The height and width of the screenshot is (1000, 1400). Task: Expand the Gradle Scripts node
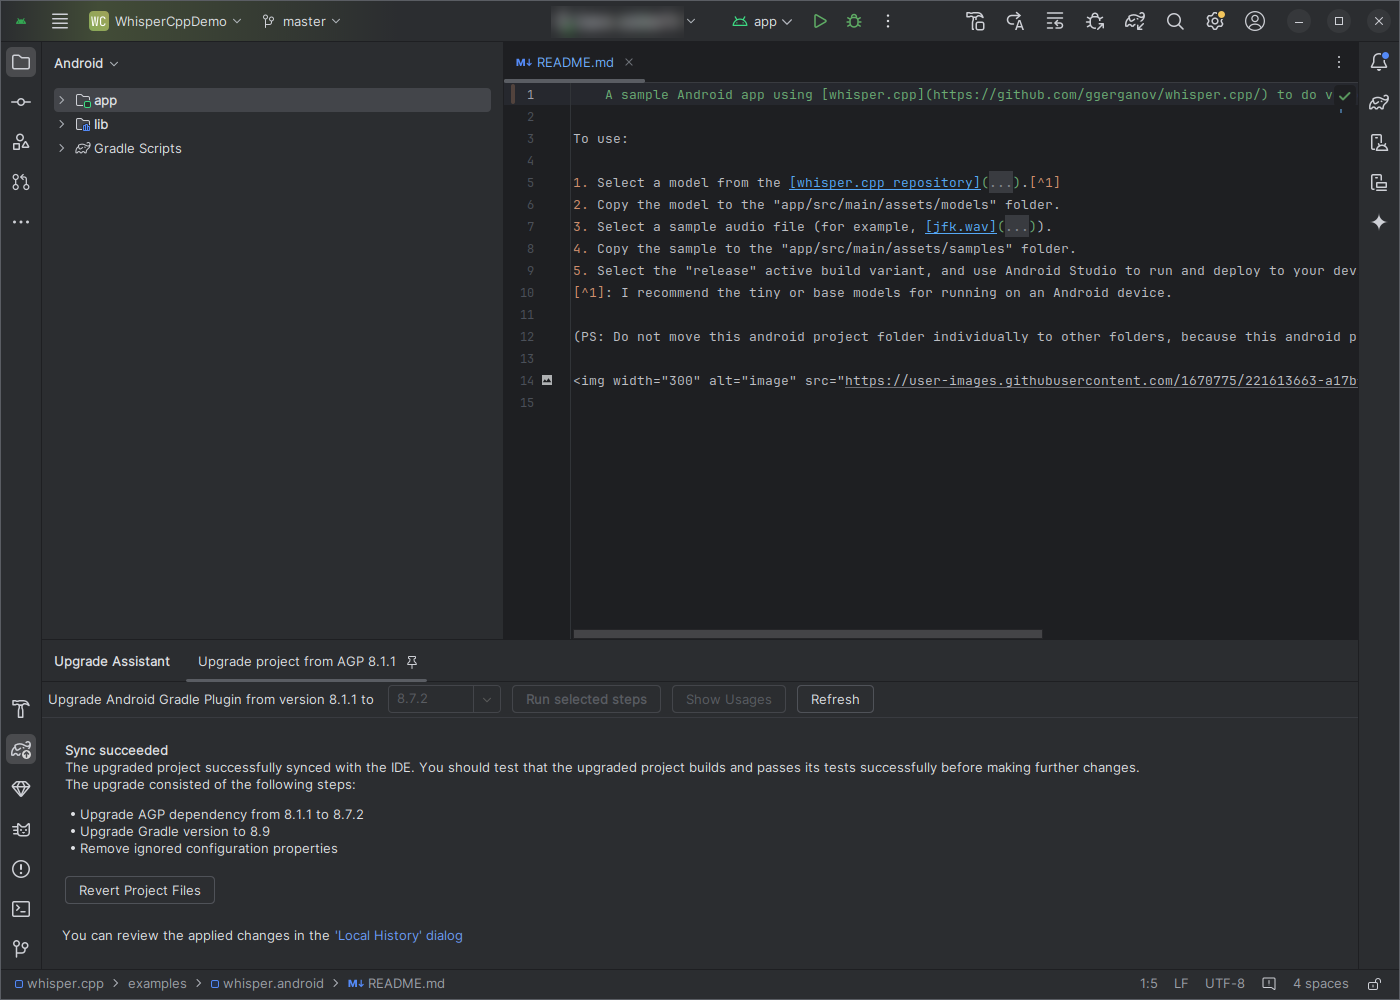coord(61,148)
